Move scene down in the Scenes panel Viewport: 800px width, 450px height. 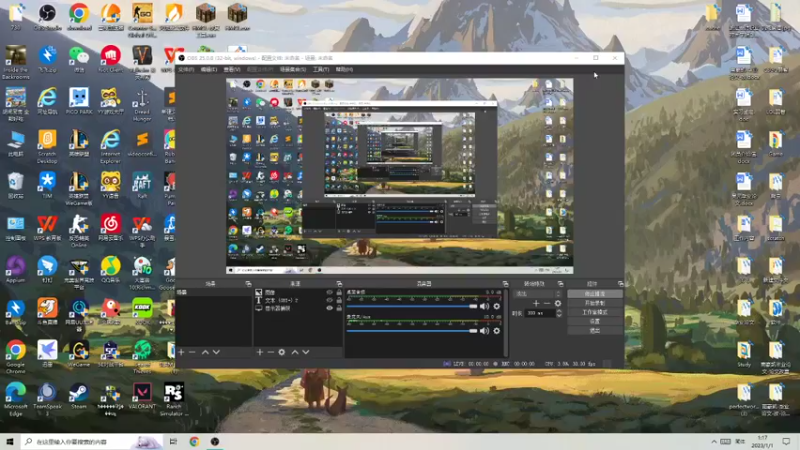click(216, 352)
